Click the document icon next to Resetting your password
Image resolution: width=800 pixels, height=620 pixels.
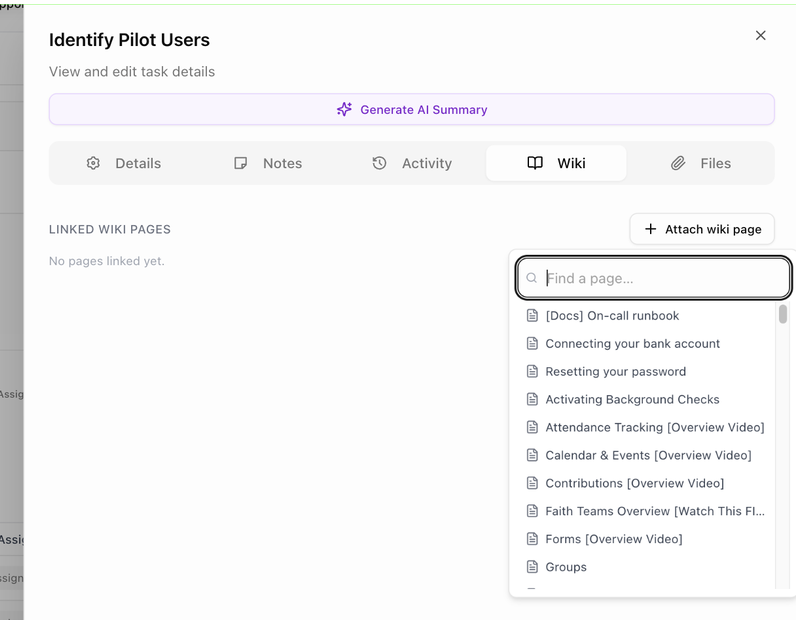(x=532, y=371)
